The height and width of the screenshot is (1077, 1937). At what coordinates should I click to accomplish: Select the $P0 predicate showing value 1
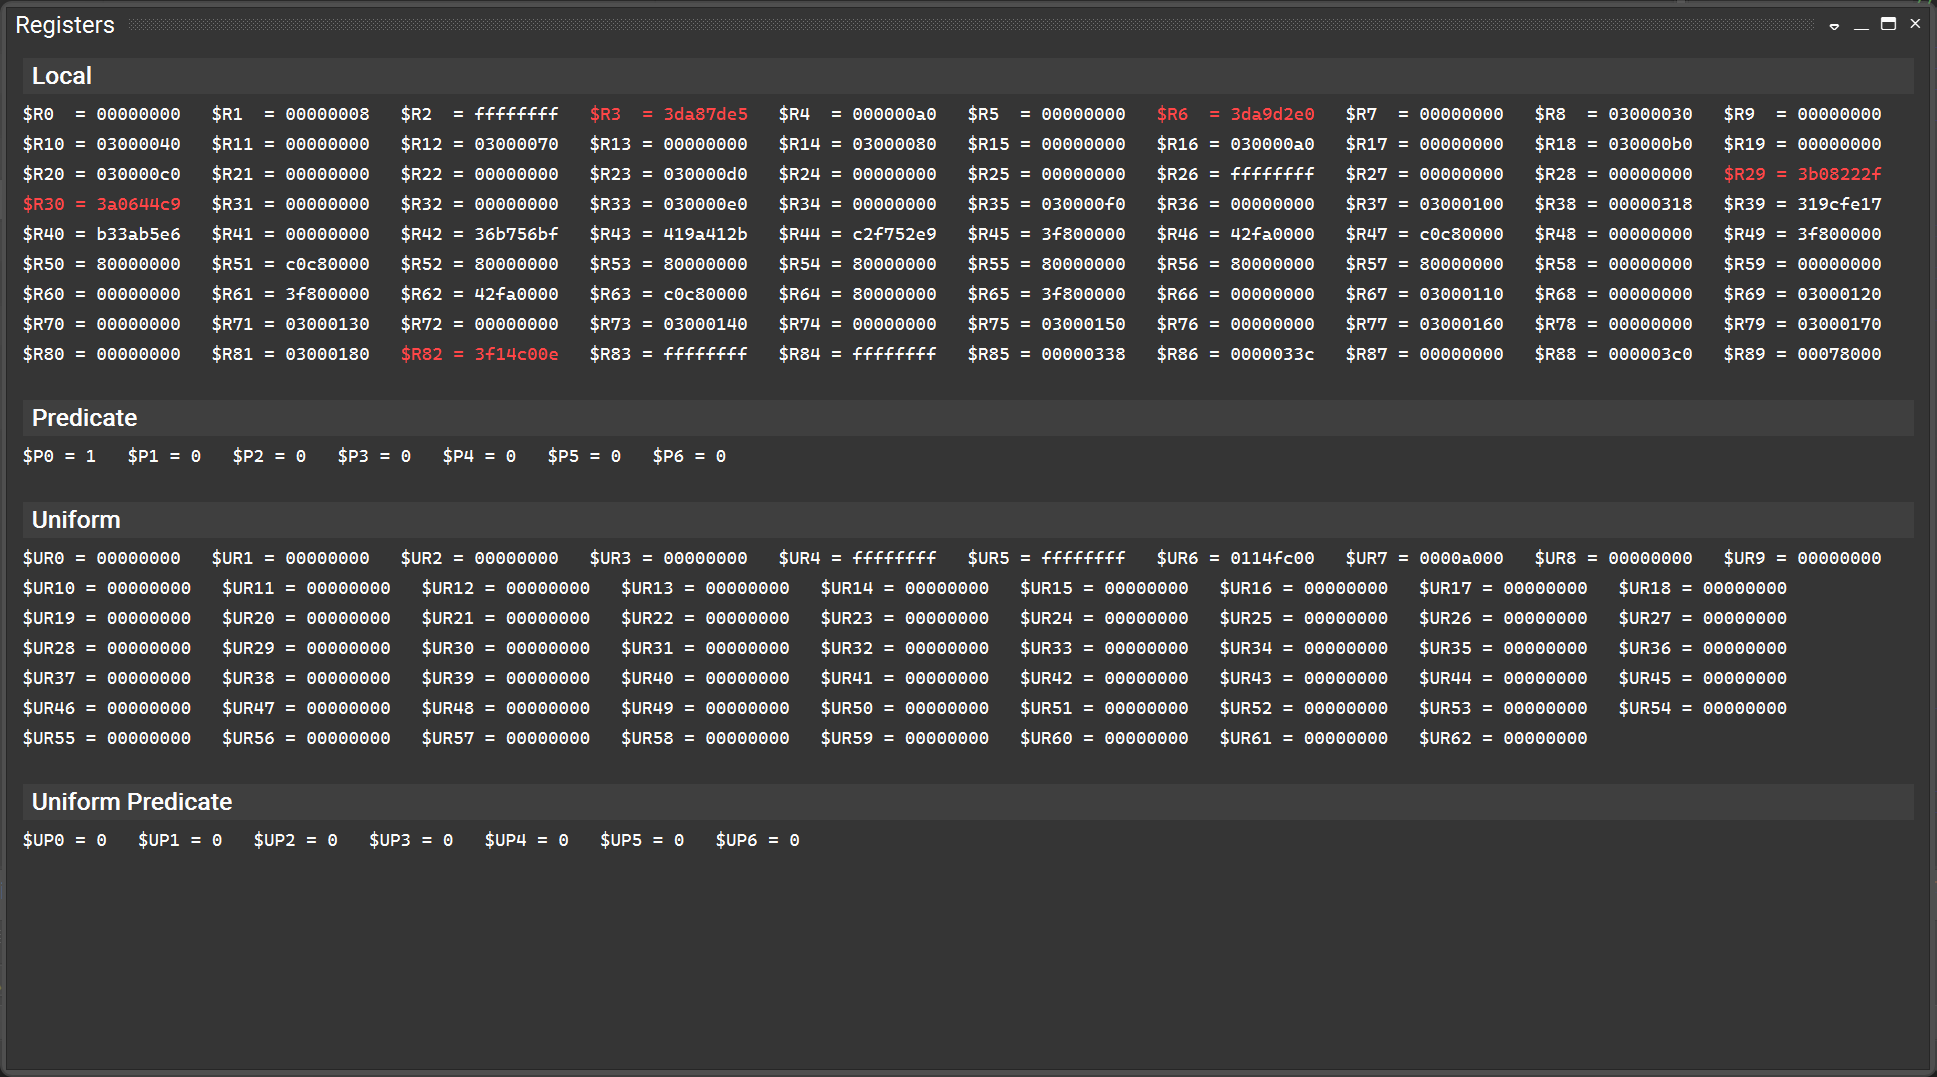[60, 455]
